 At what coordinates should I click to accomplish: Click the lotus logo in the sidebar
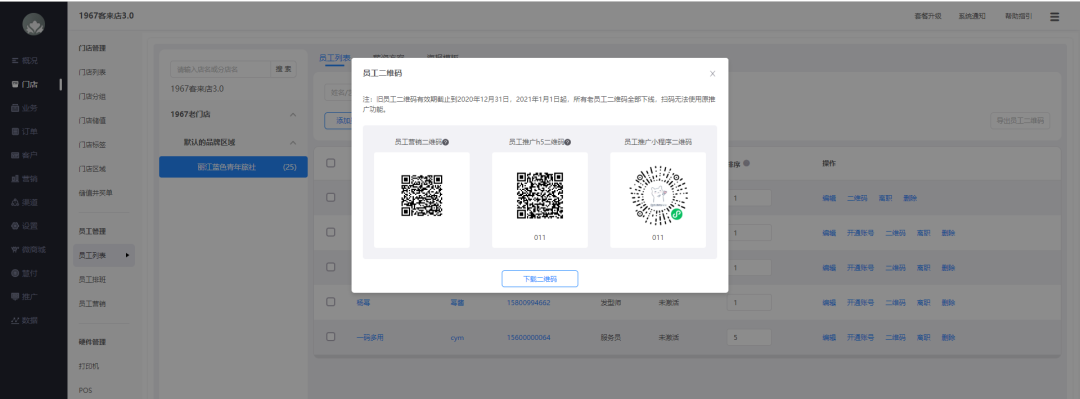click(33, 25)
